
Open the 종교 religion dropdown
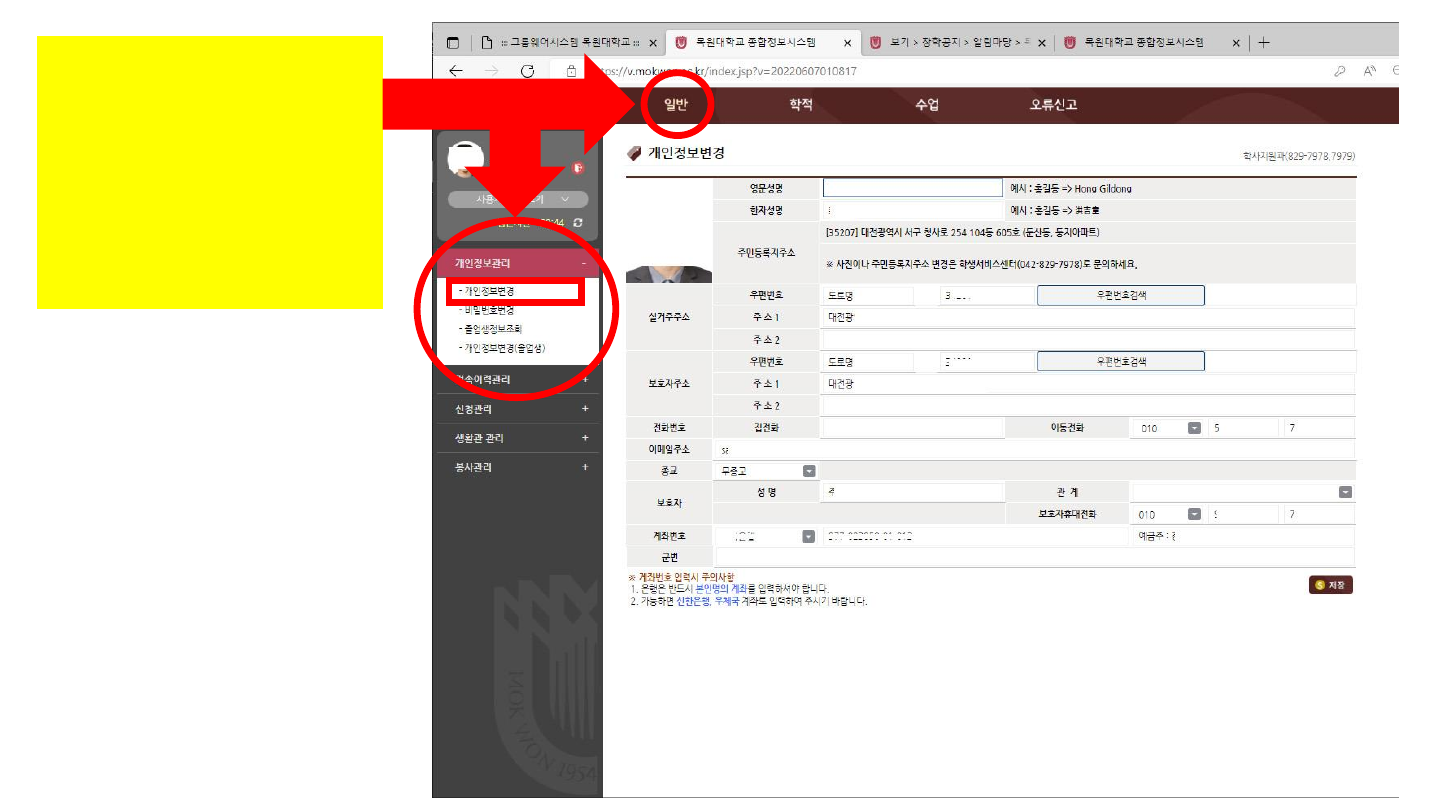coord(809,471)
